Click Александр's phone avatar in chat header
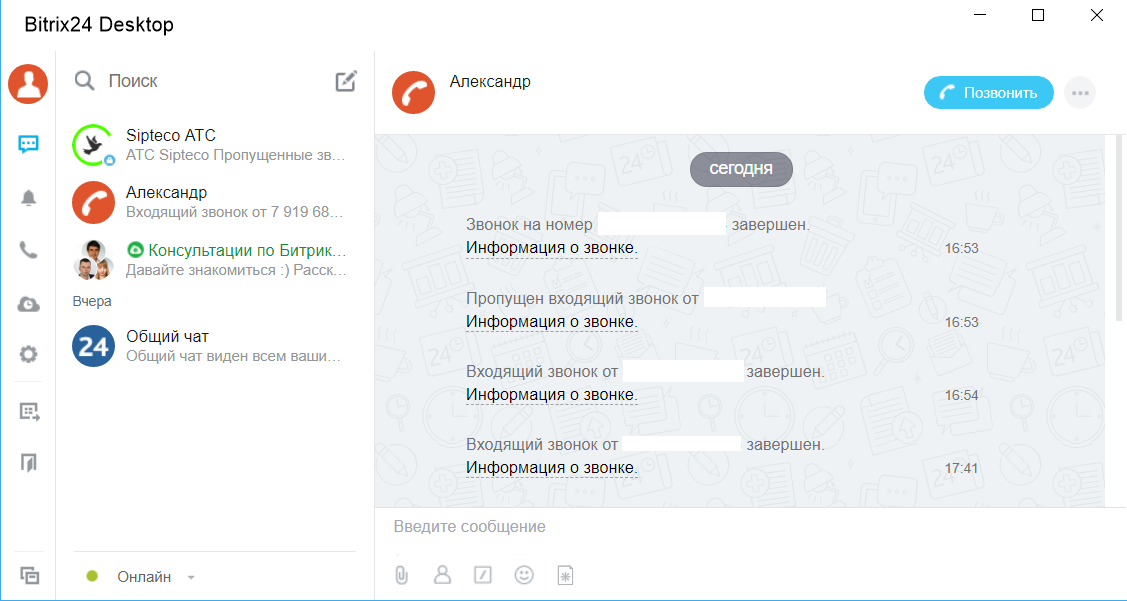Image resolution: width=1127 pixels, height=601 pixels. [x=413, y=93]
